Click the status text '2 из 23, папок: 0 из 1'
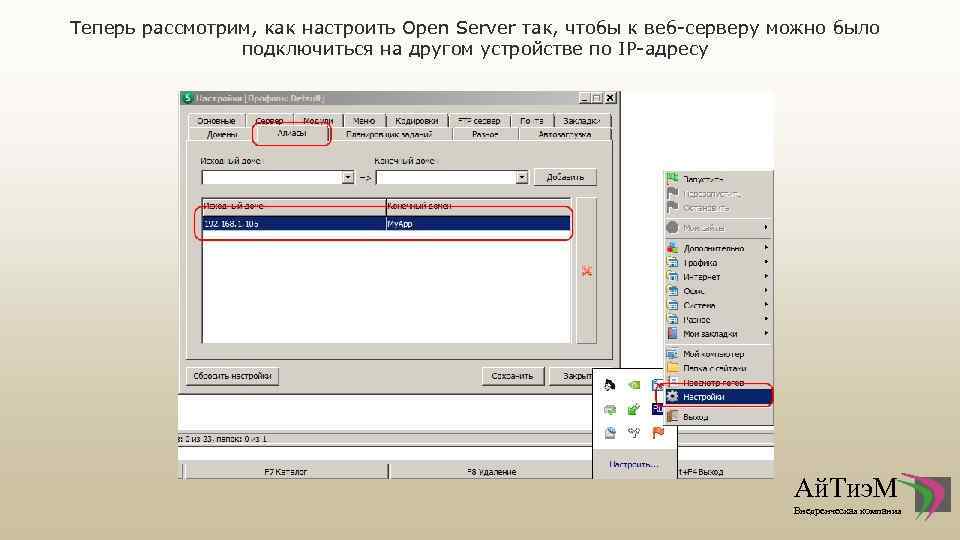960x540 pixels. (x=223, y=439)
